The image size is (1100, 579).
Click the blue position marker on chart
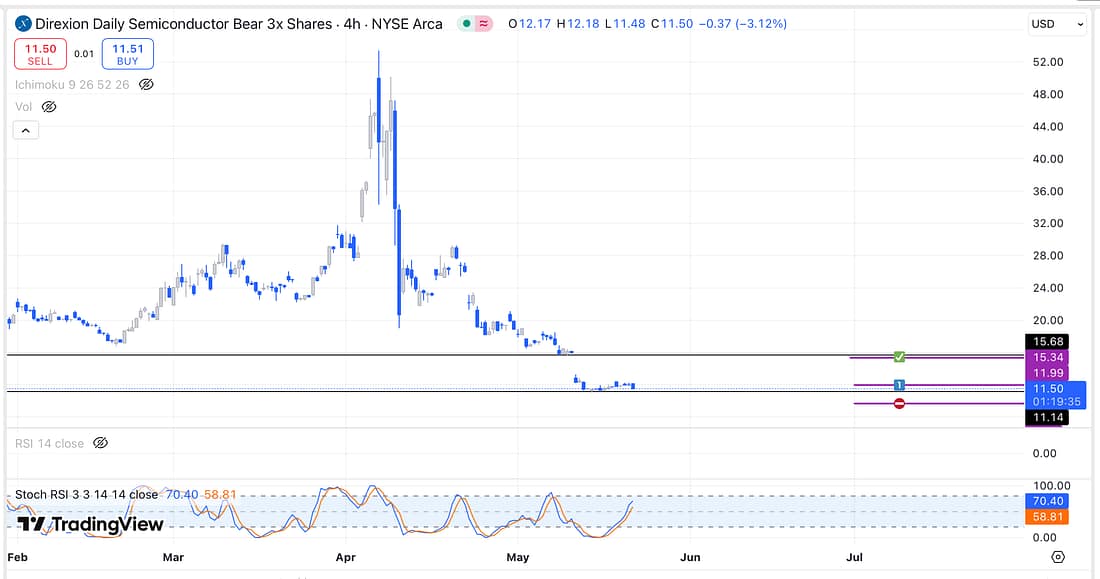tap(899, 385)
